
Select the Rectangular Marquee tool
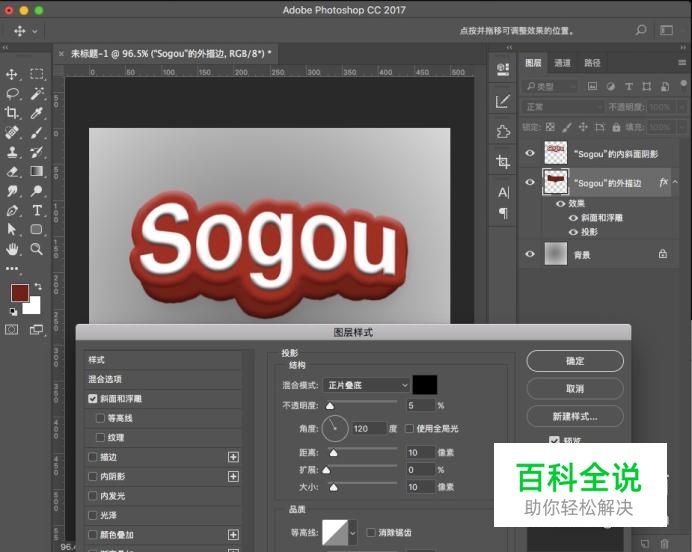click(37, 74)
